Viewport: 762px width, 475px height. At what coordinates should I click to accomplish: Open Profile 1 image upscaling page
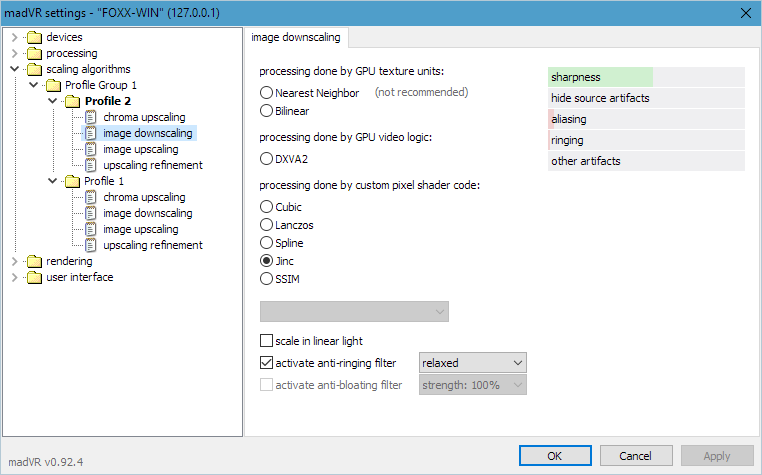tap(141, 229)
